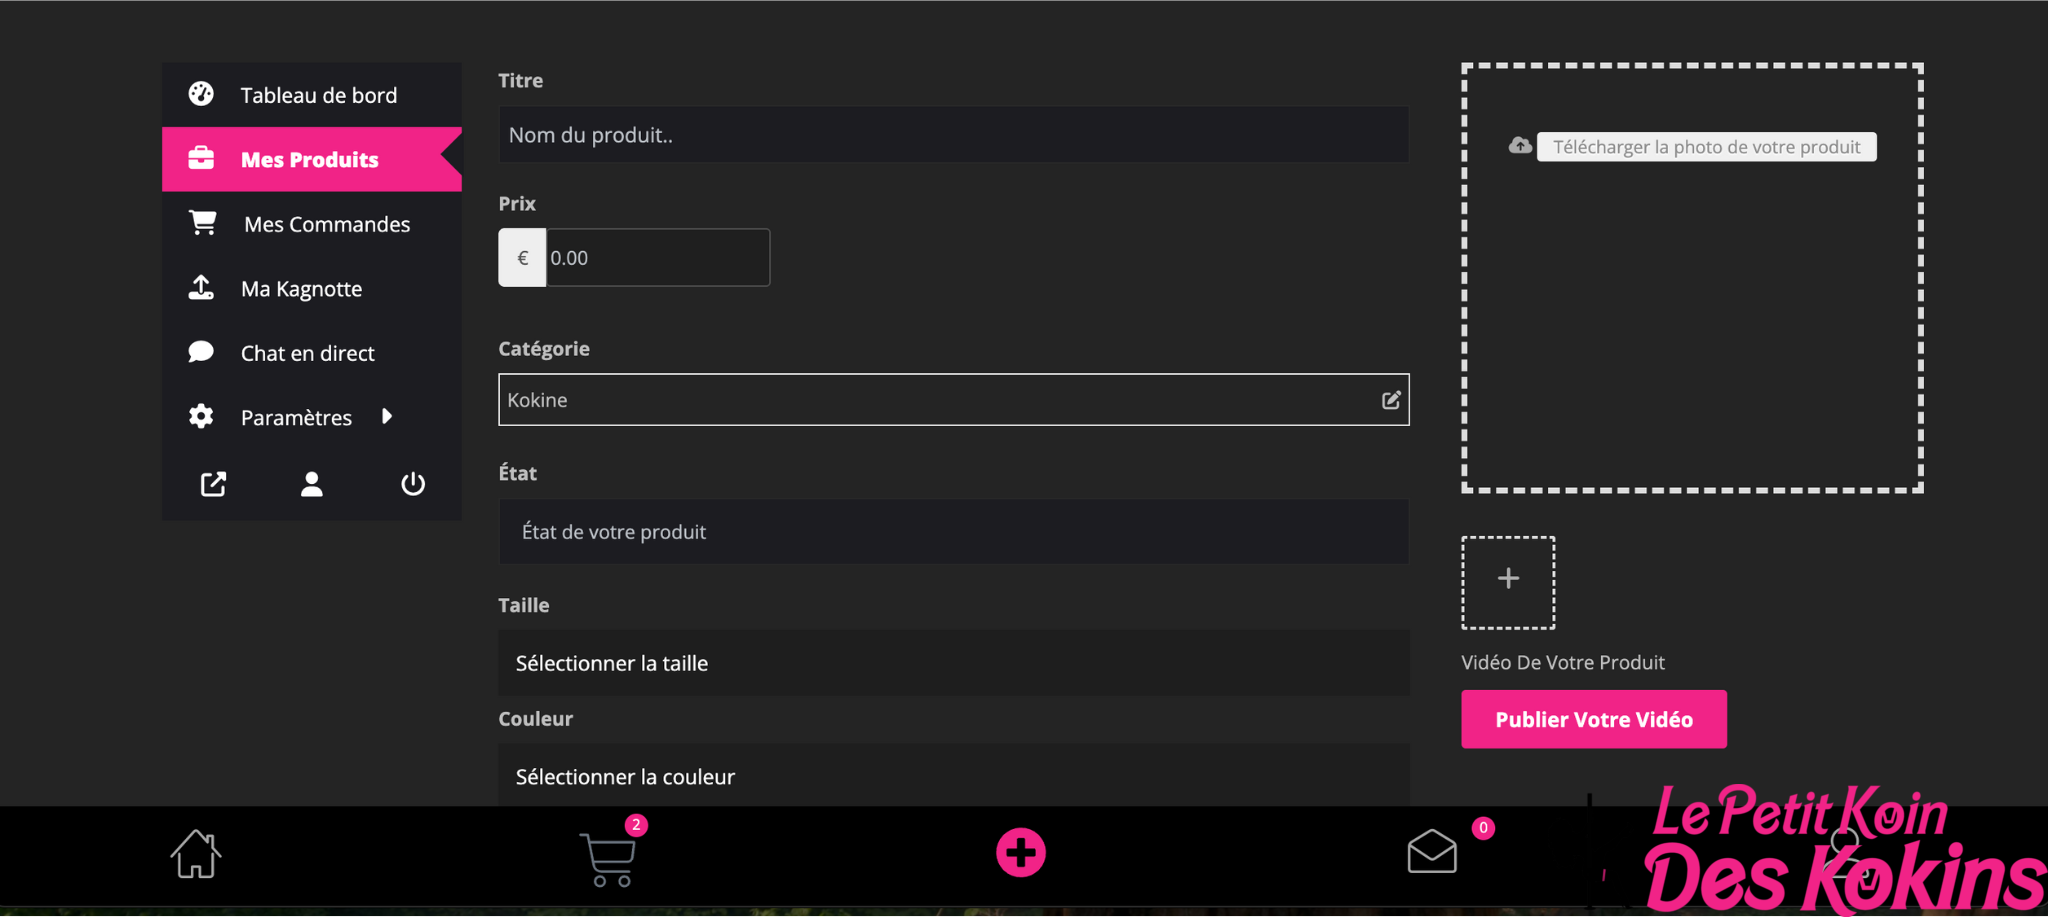Click the cloud upload icon
2048x917 pixels.
tap(1519, 146)
